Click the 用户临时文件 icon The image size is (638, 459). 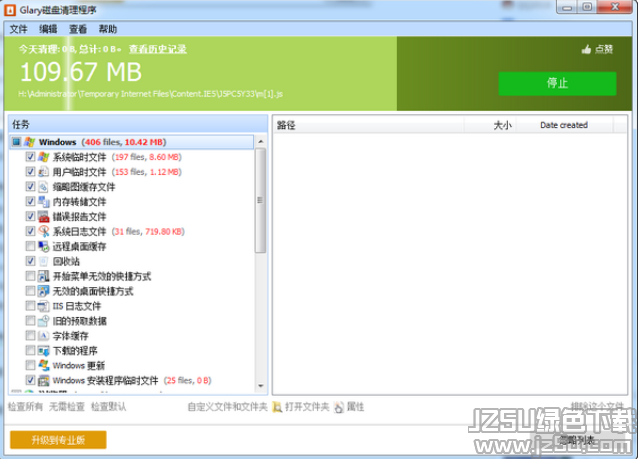(x=44, y=172)
